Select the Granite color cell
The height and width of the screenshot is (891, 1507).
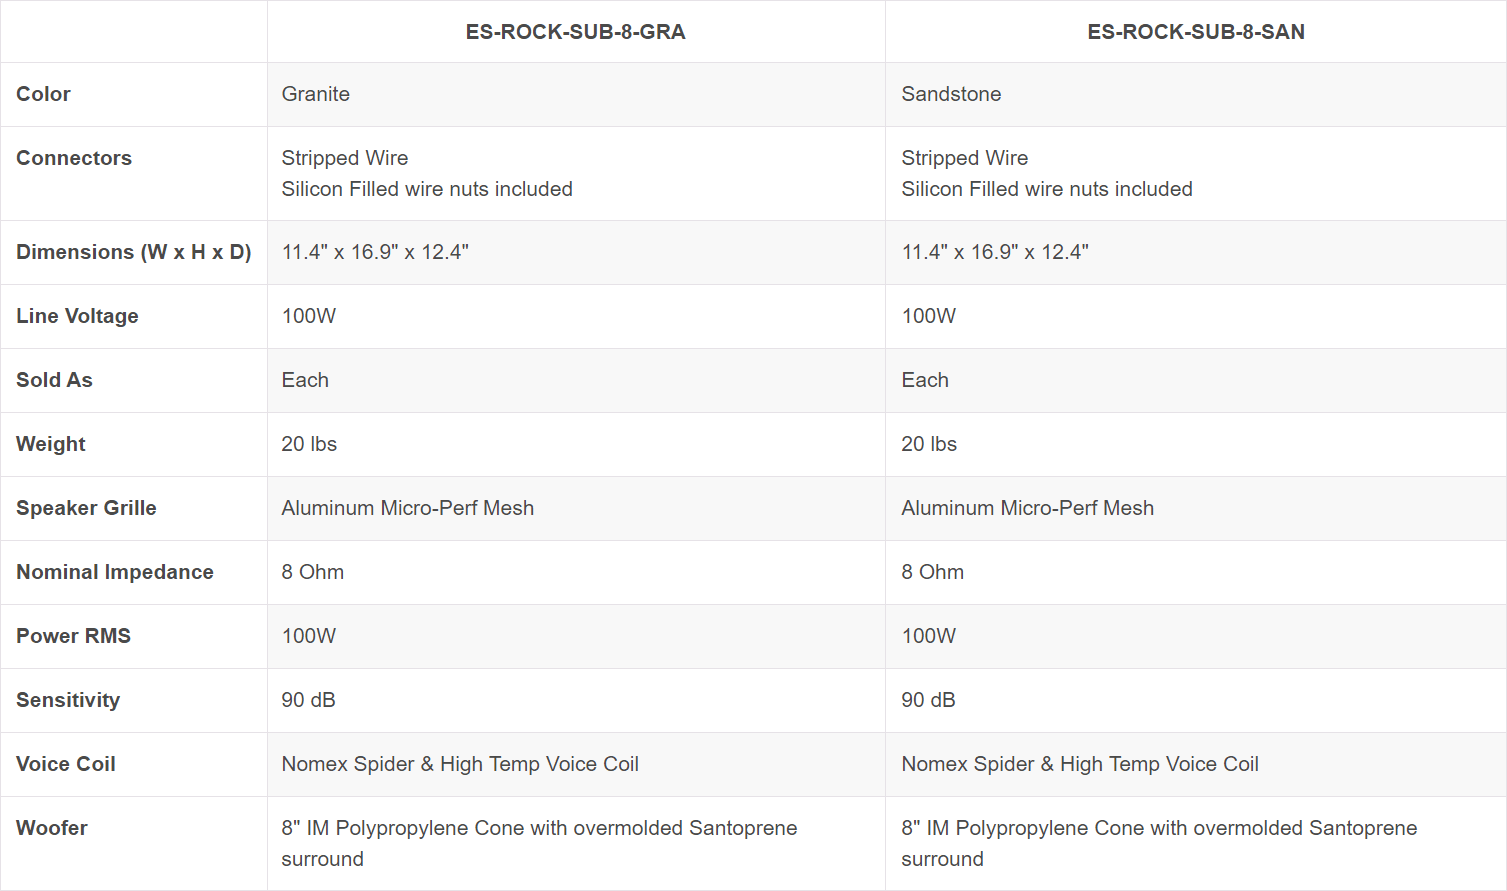point(316,94)
